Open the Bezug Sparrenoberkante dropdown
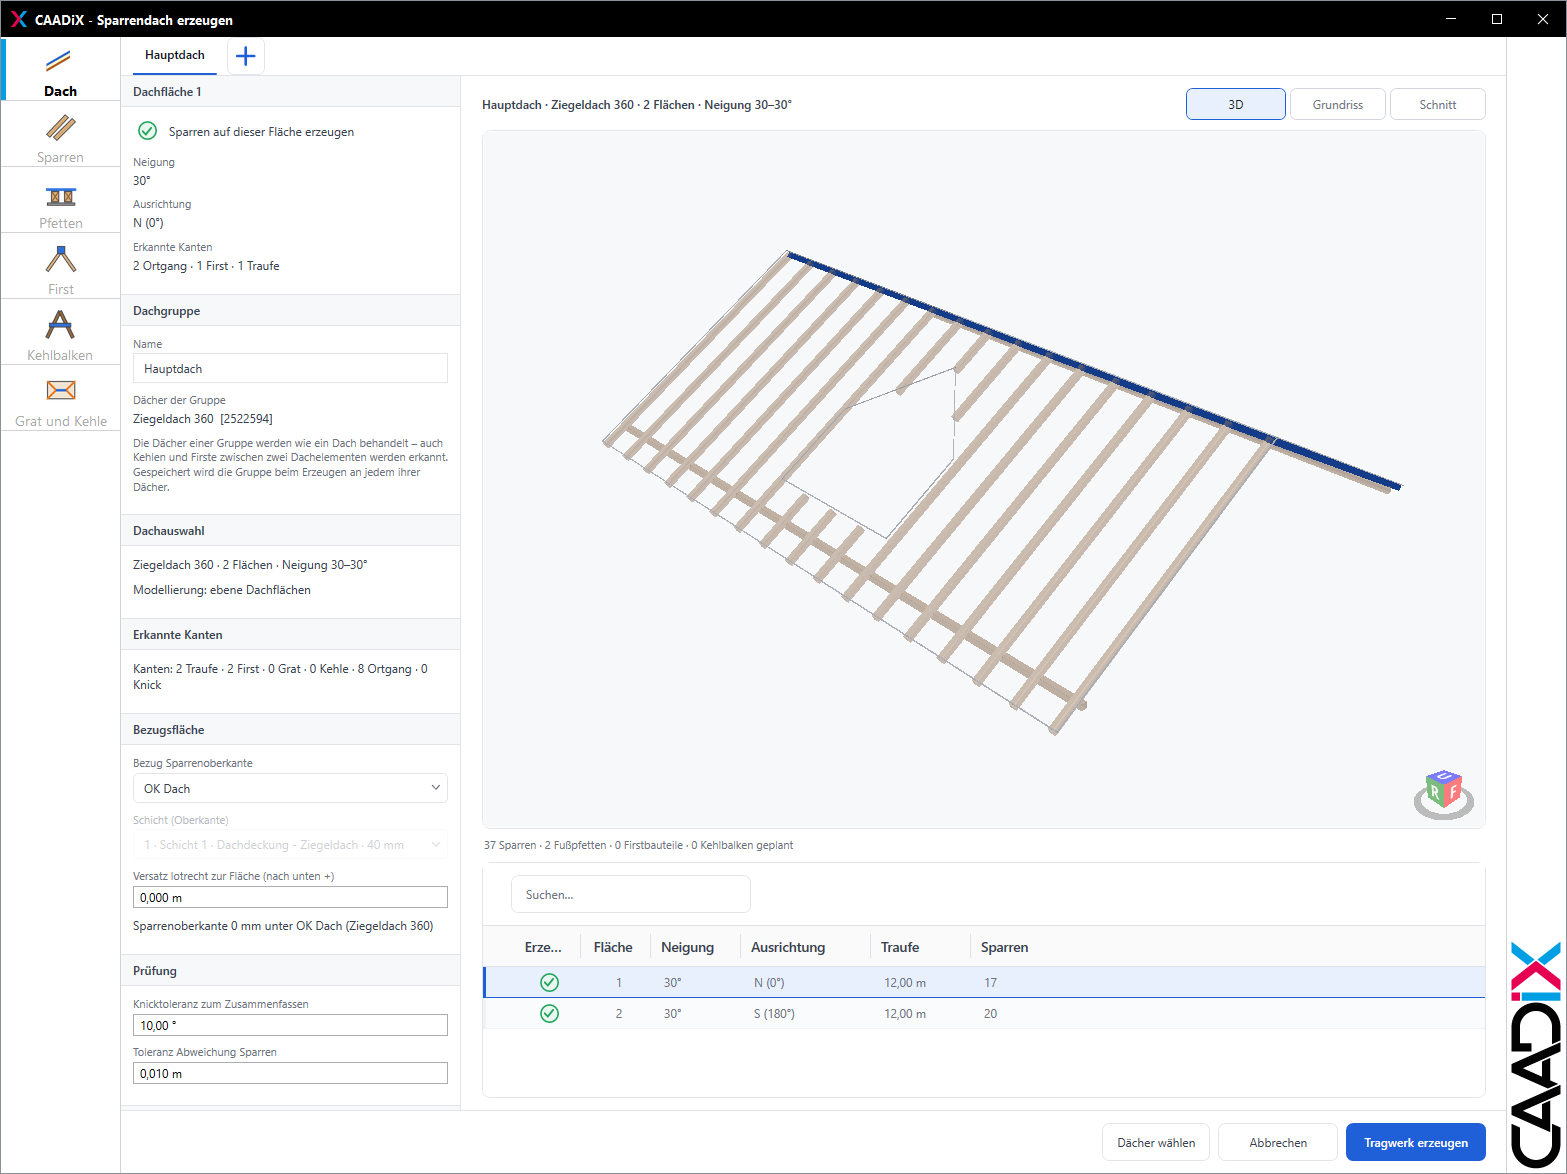Viewport: 1567px width, 1174px height. (290, 788)
